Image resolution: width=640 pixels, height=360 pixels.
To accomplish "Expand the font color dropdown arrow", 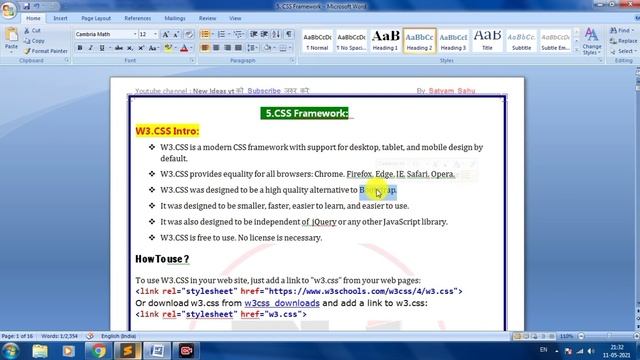I will pos(191,48).
